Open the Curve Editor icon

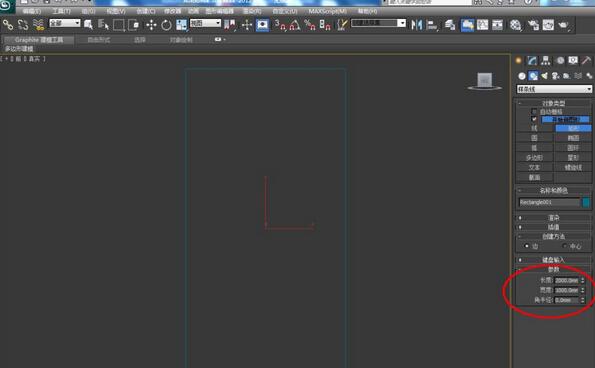(x=483, y=25)
